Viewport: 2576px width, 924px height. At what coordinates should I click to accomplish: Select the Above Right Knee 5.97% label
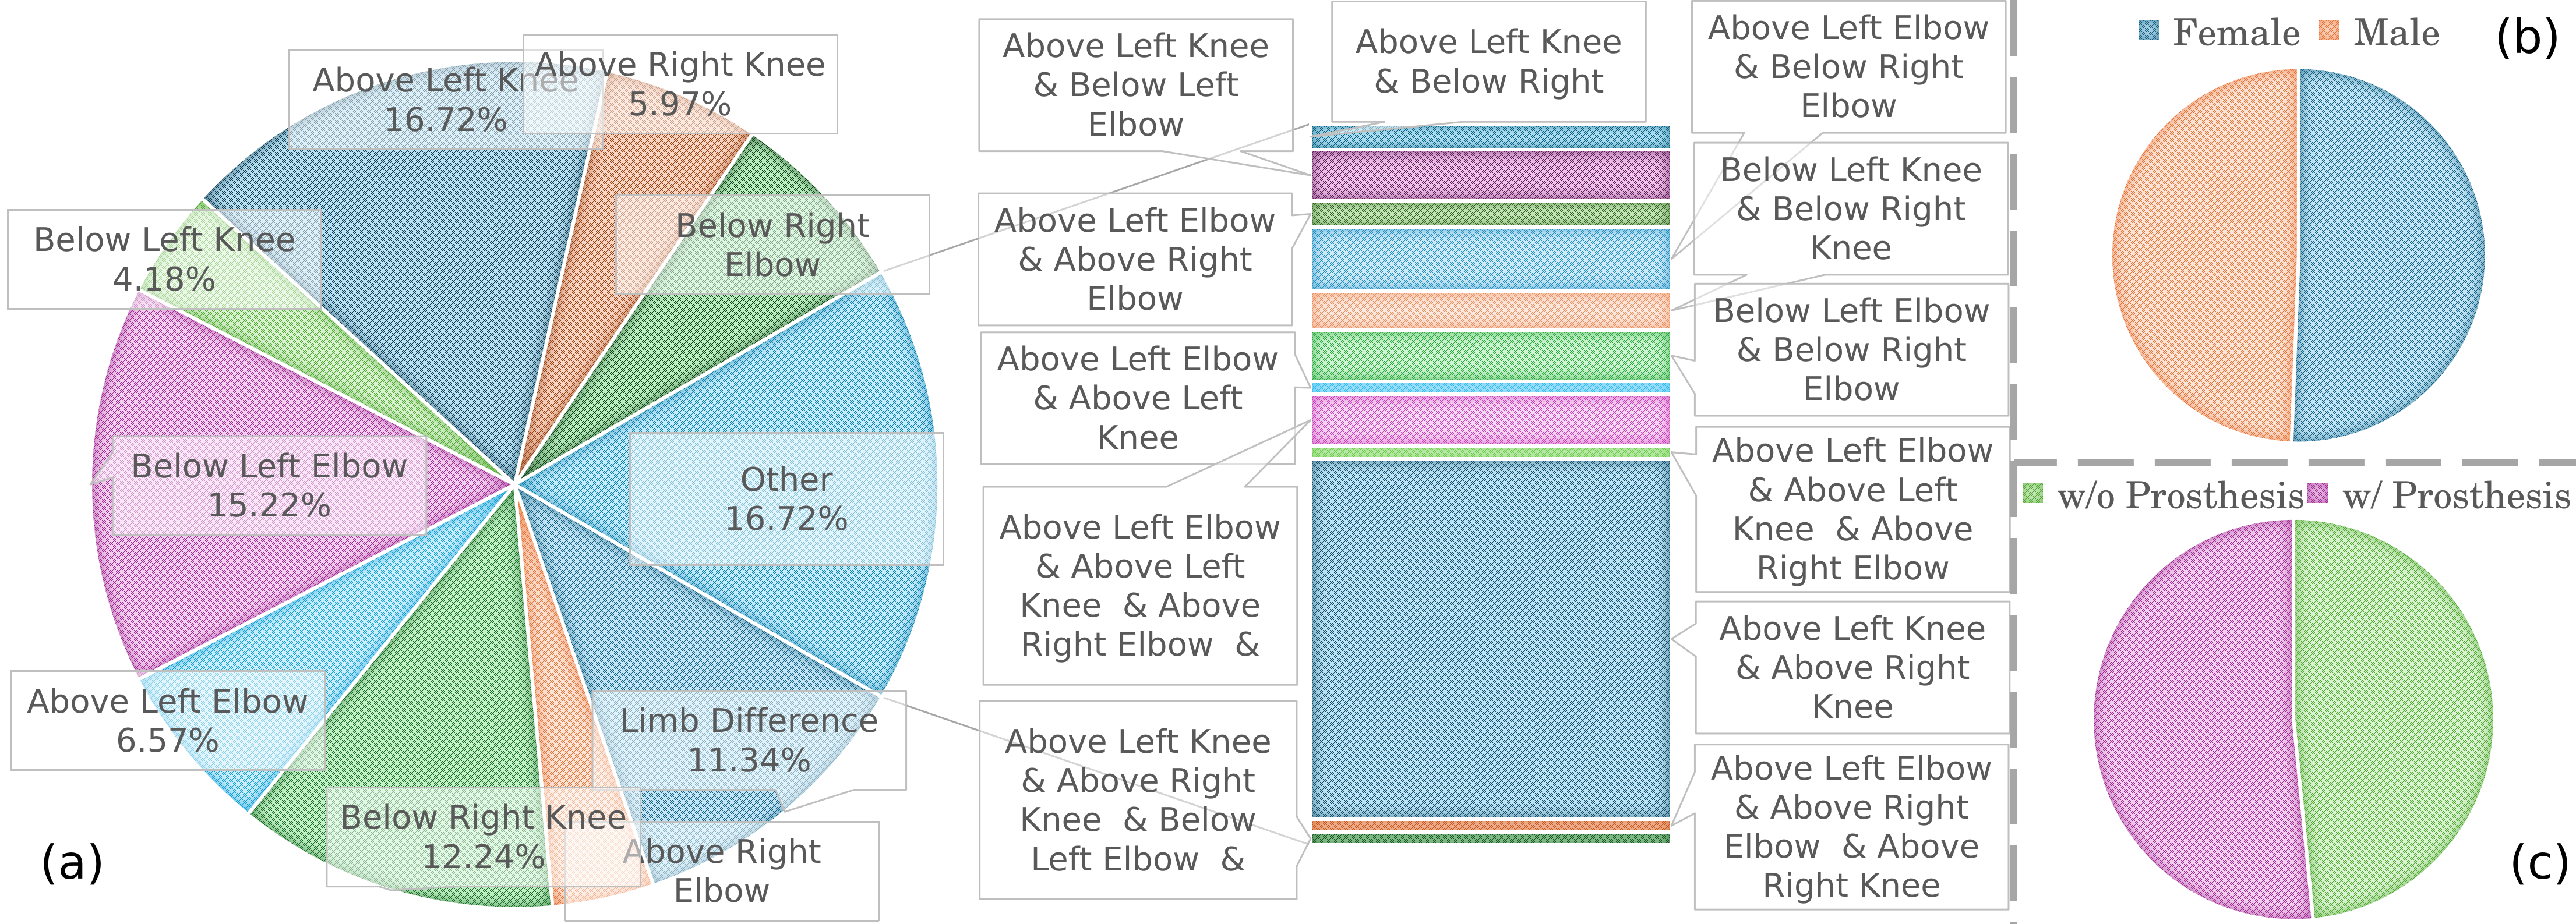(x=680, y=84)
